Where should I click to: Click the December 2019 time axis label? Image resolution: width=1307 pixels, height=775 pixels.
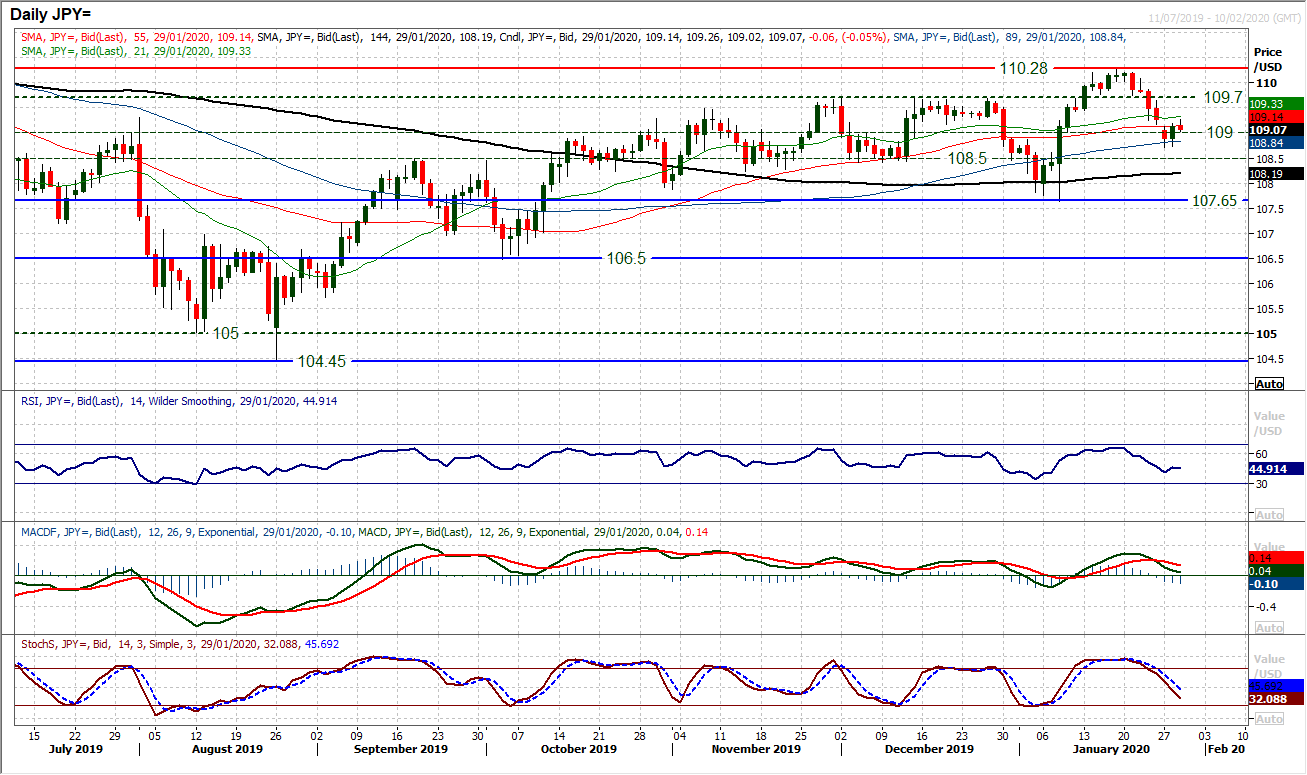[929, 750]
